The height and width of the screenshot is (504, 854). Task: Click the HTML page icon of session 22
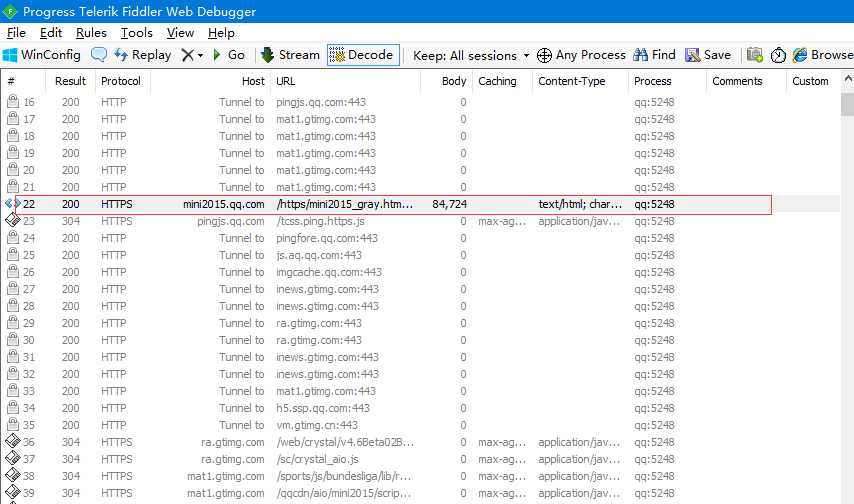pos(13,204)
